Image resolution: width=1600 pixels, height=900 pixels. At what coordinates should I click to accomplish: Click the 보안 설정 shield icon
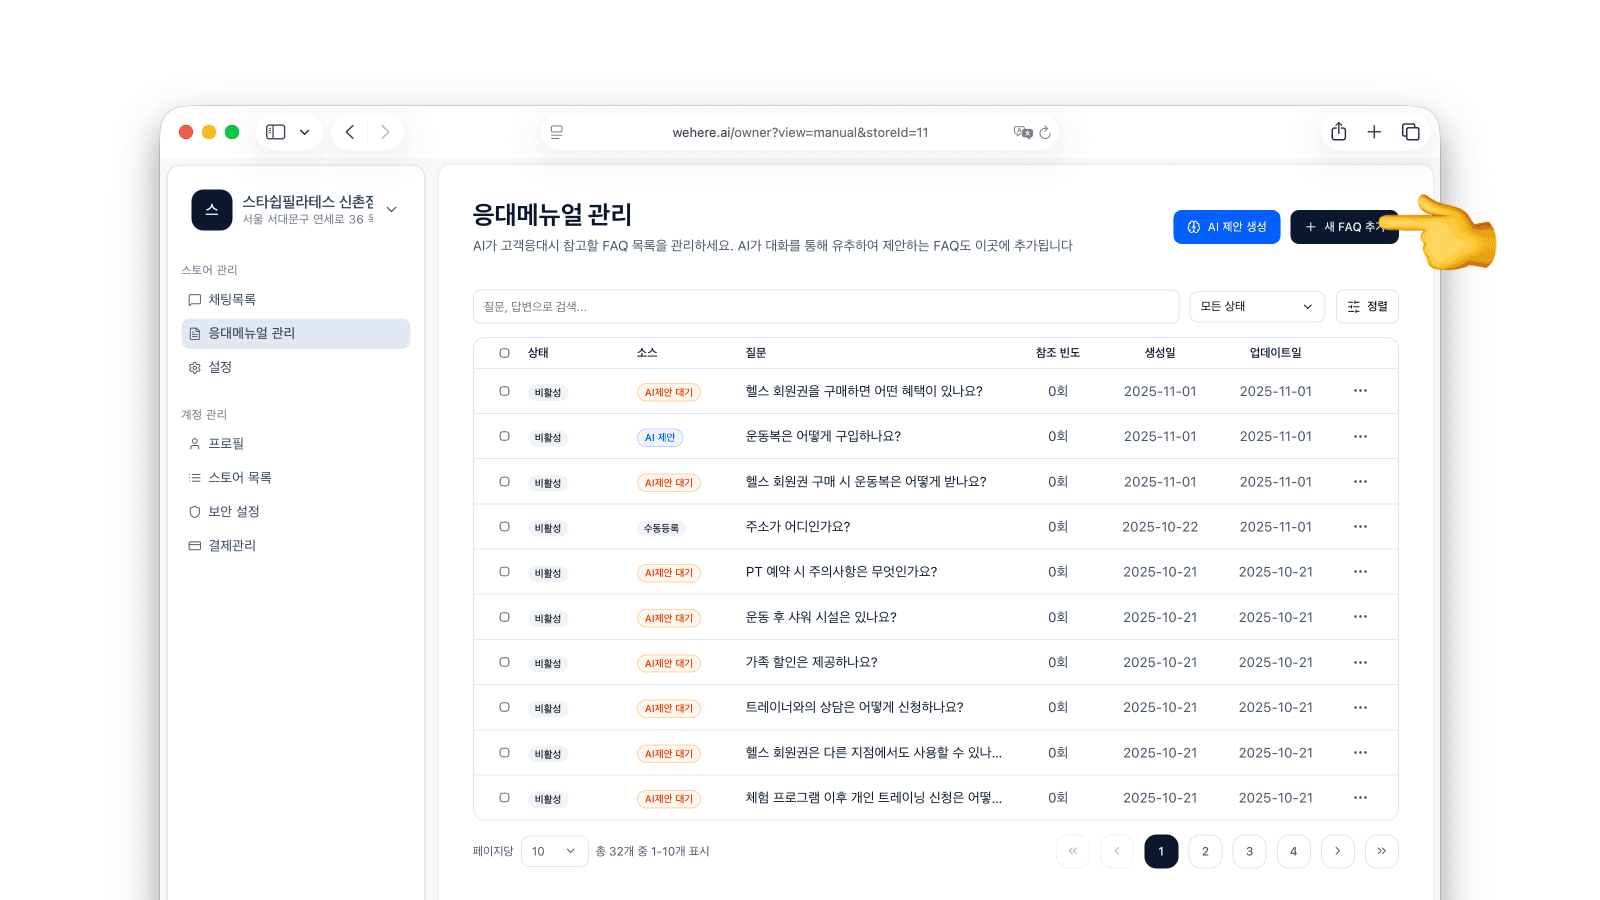(193, 511)
